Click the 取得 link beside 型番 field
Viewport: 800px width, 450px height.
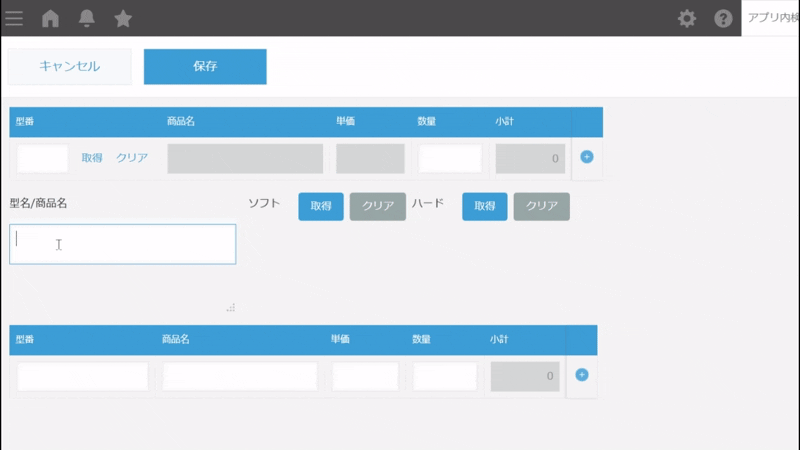(x=92, y=158)
